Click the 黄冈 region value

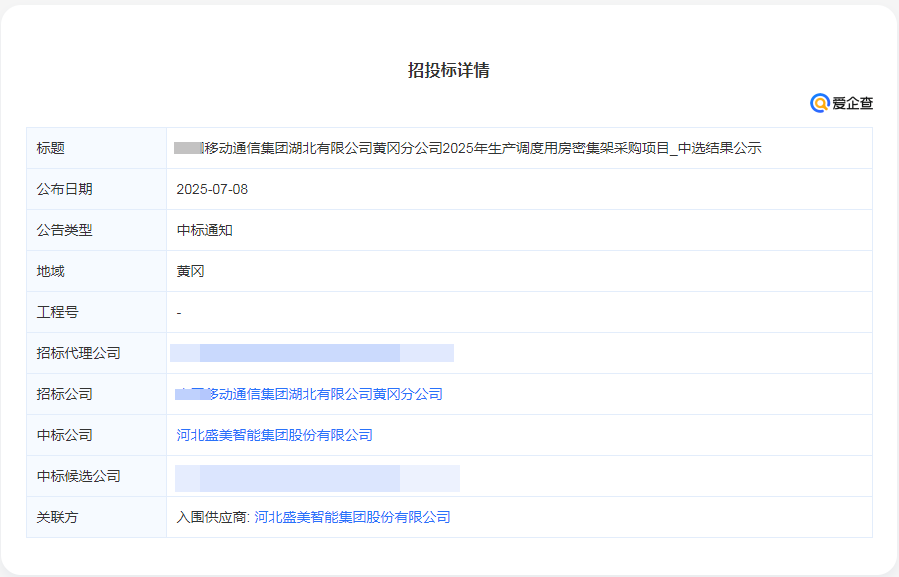click(x=190, y=271)
